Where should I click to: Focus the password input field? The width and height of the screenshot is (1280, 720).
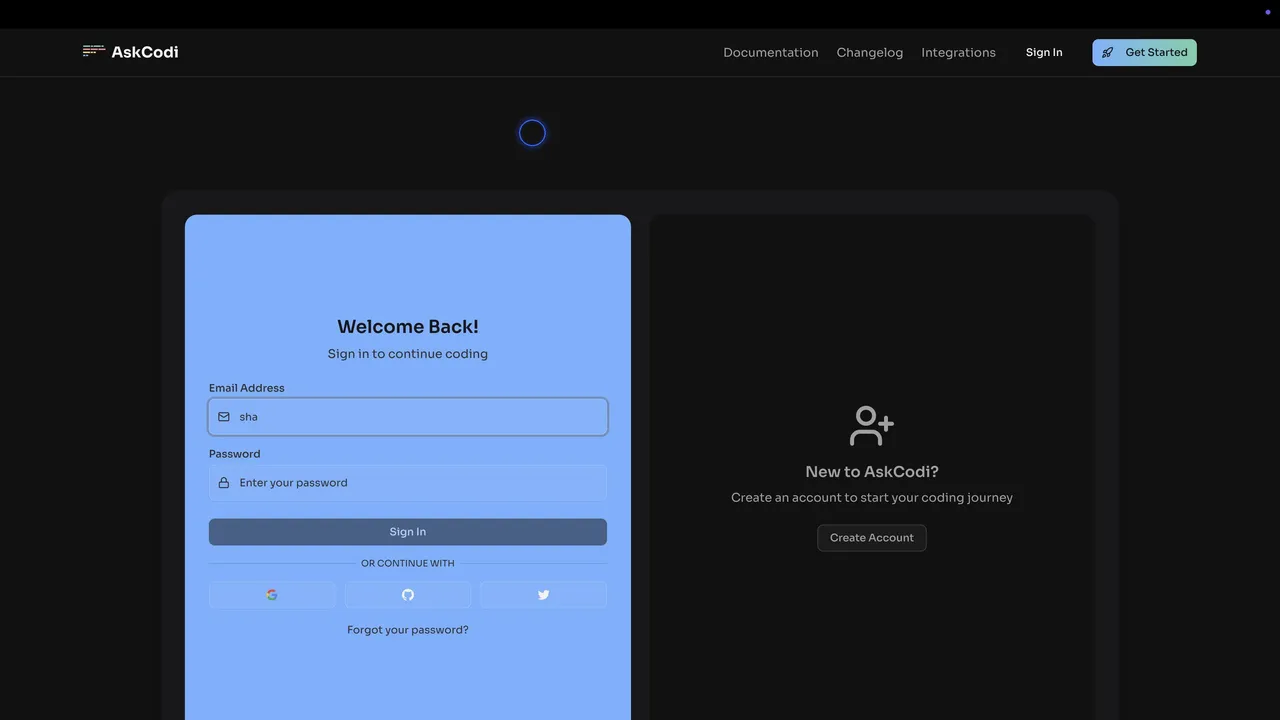pos(408,483)
